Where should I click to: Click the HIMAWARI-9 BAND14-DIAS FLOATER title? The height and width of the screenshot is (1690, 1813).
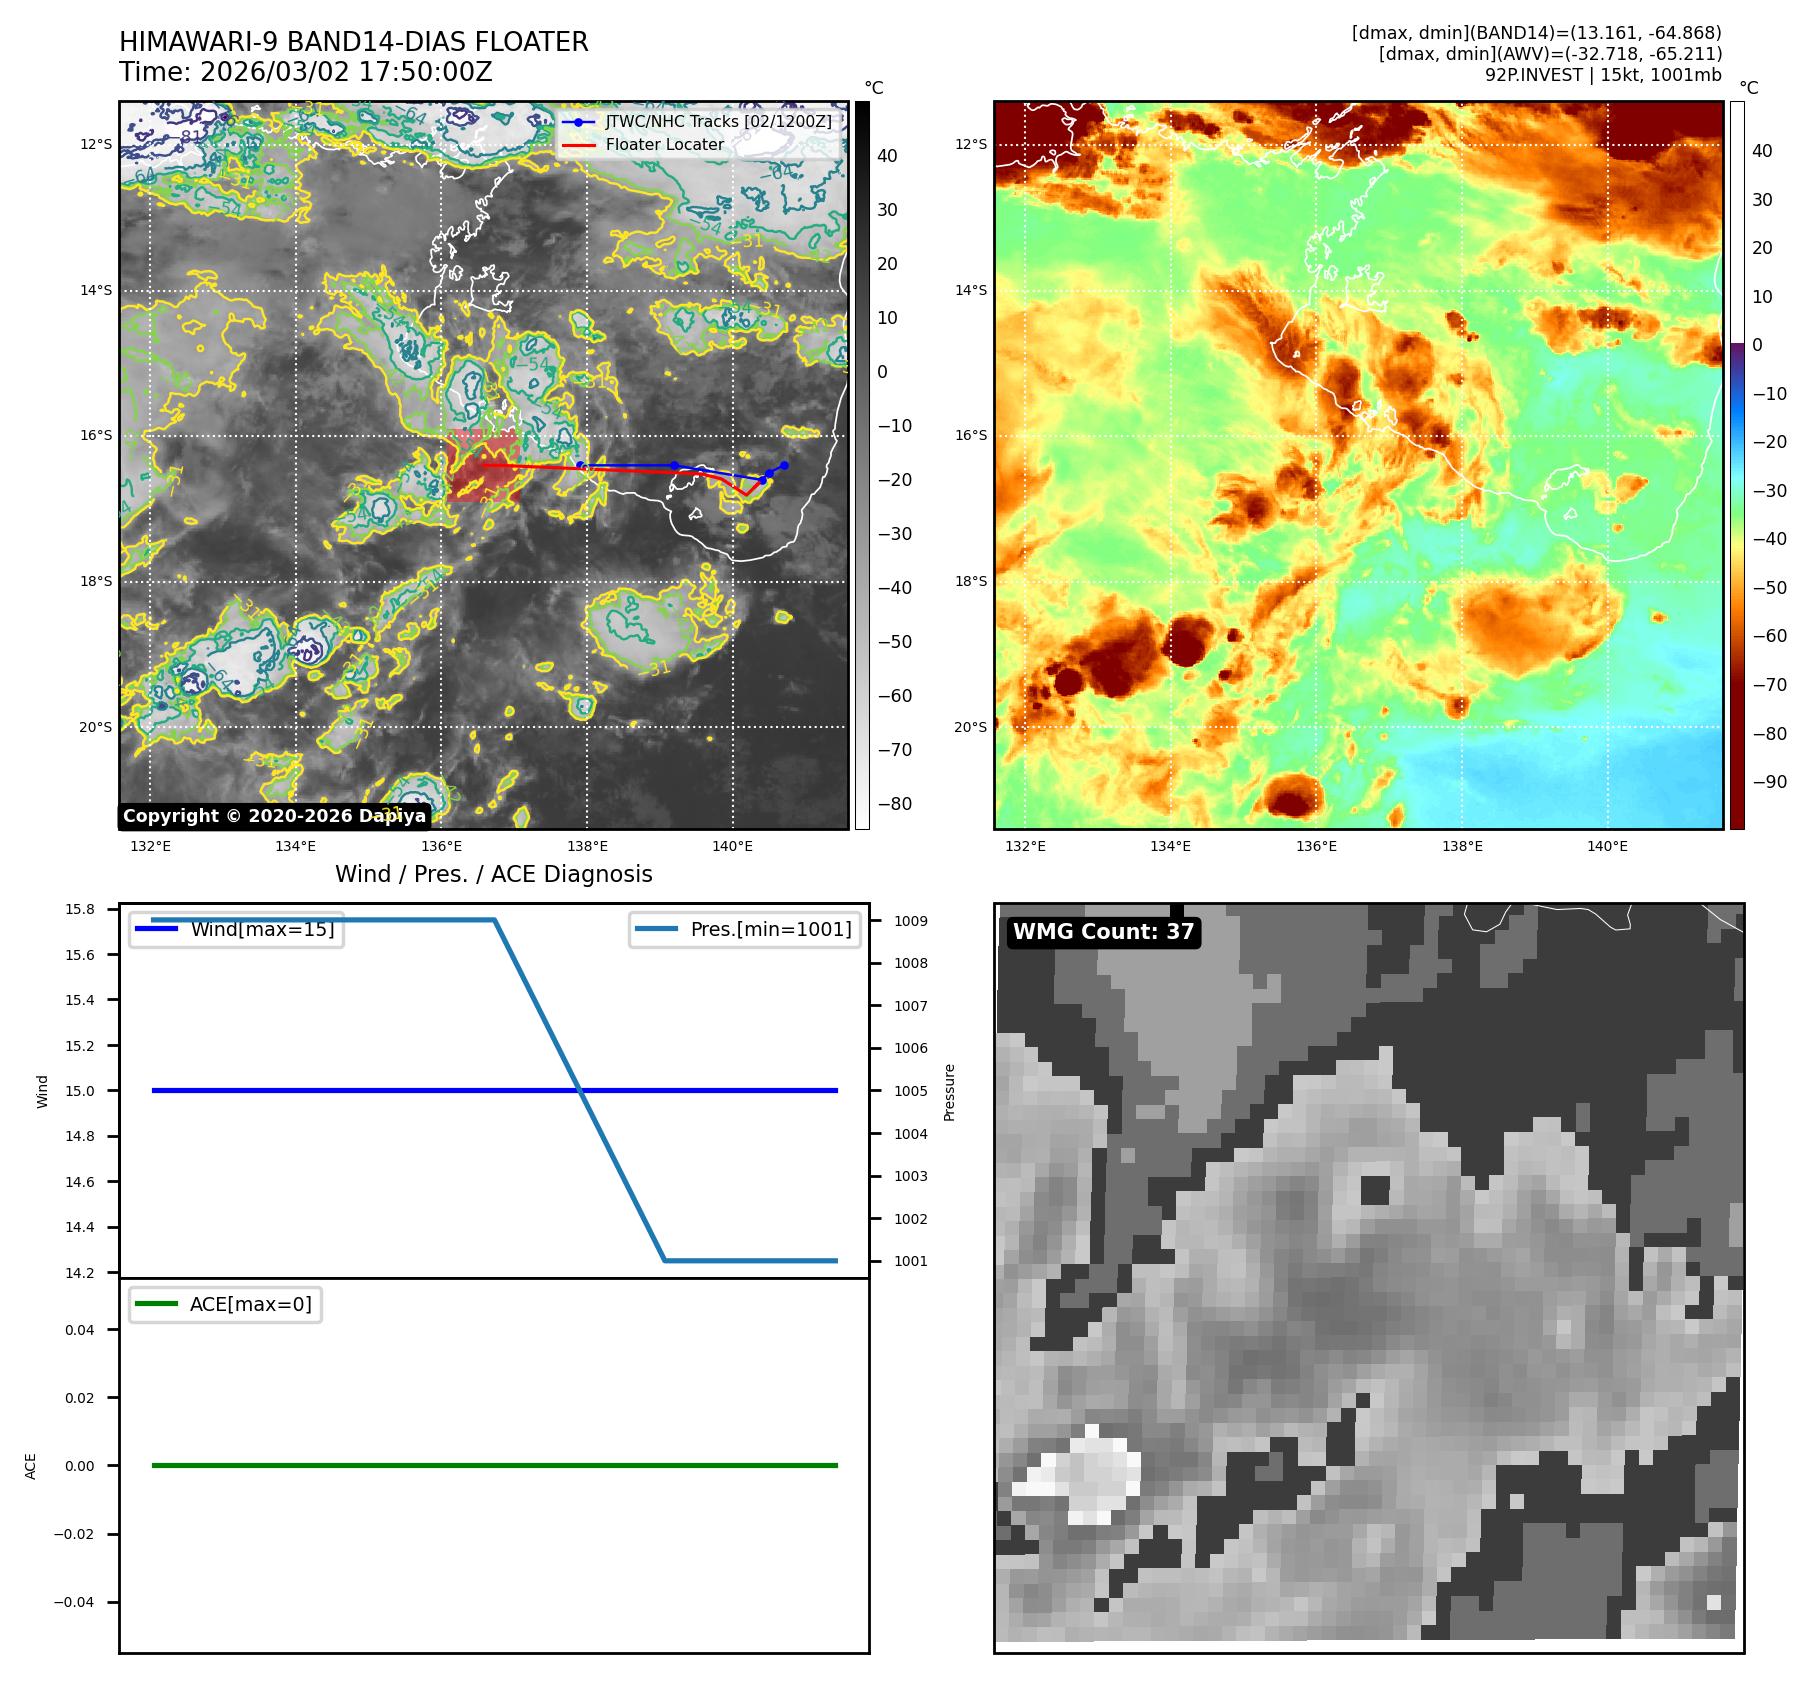(353, 42)
